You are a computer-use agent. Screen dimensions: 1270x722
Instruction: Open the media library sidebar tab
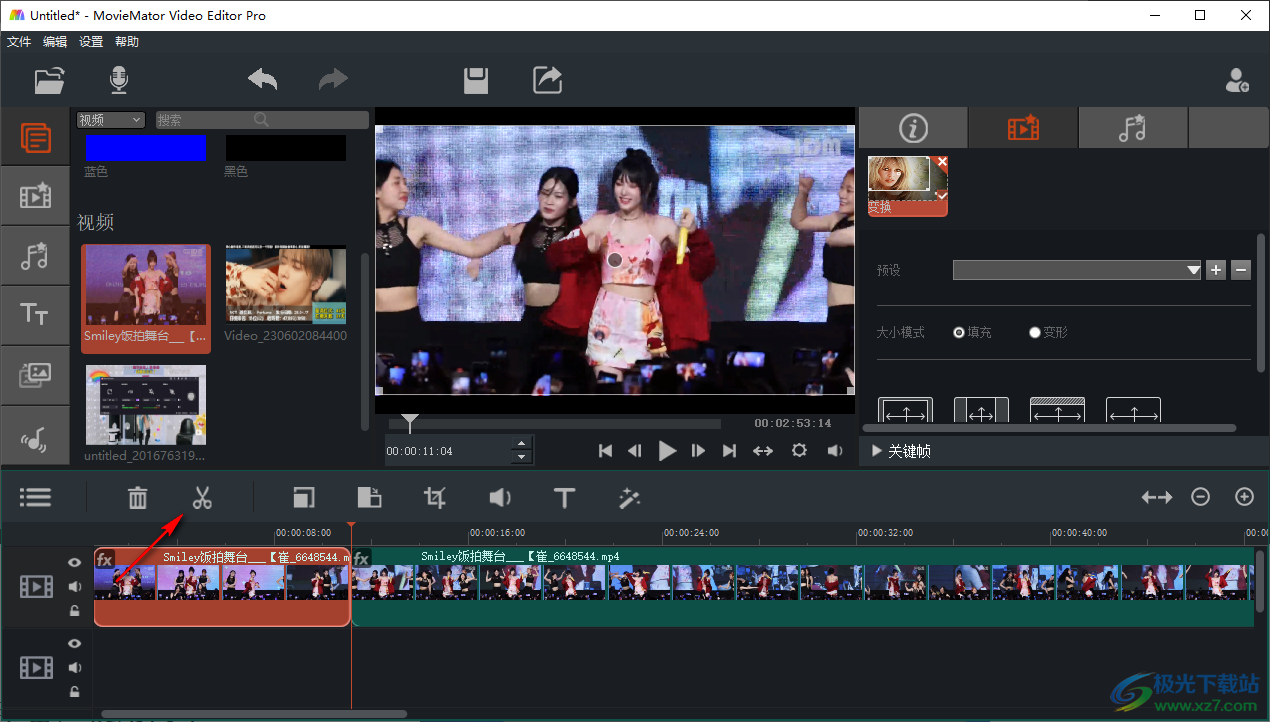pos(35,137)
